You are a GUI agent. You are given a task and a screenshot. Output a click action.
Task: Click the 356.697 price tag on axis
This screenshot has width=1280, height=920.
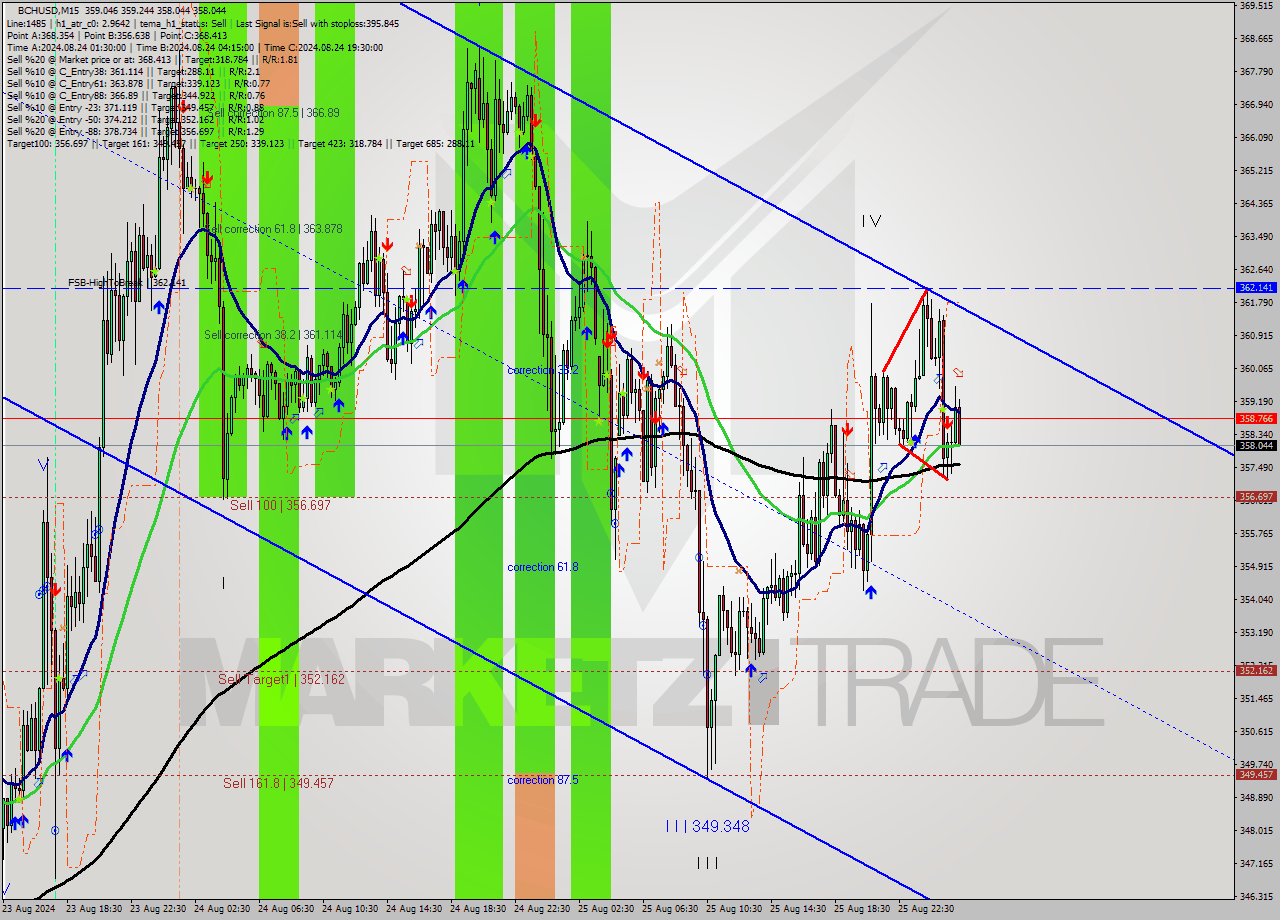click(1256, 496)
